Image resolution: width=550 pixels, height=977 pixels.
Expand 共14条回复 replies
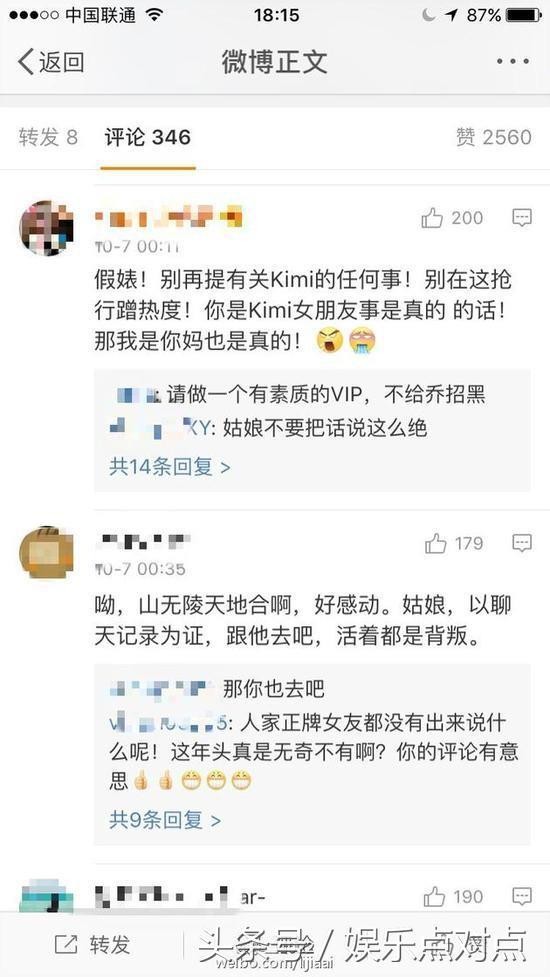[170, 466]
